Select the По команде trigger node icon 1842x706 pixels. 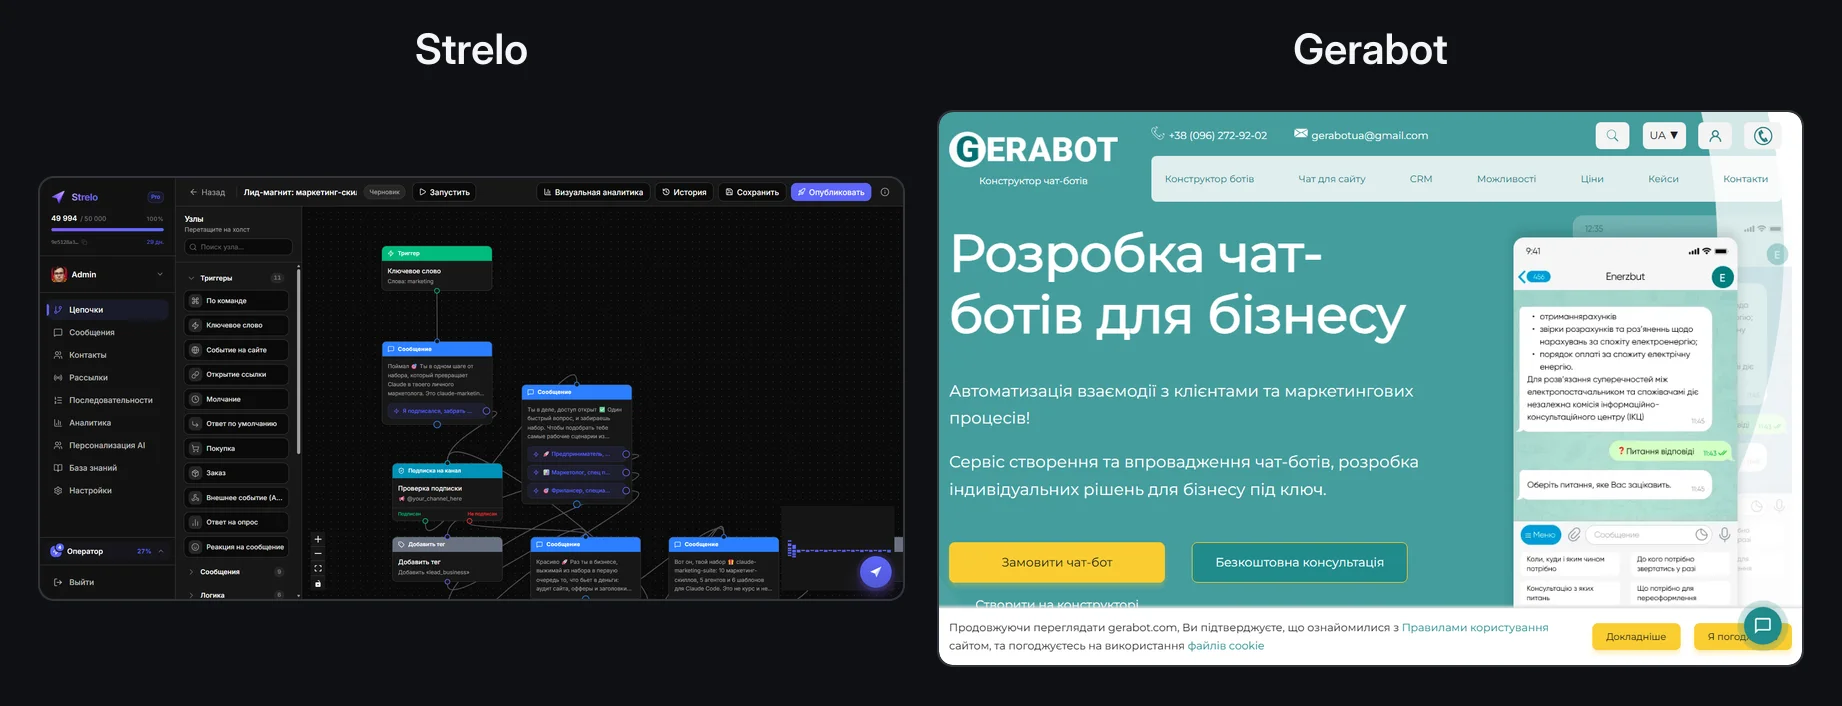click(x=195, y=301)
